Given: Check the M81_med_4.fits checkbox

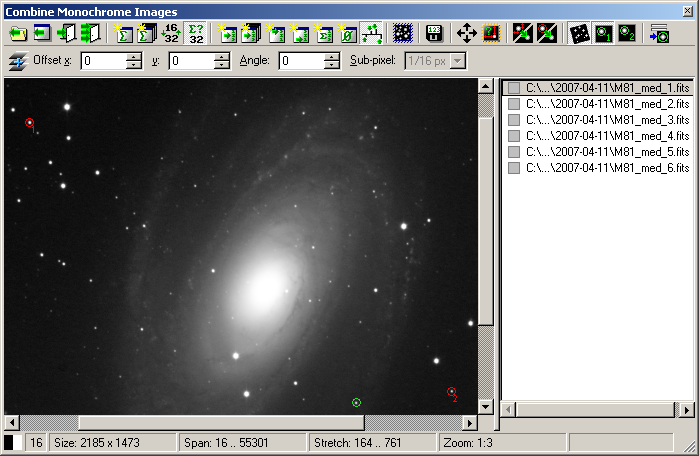Looking at the screenshot, I should (514, 136).
